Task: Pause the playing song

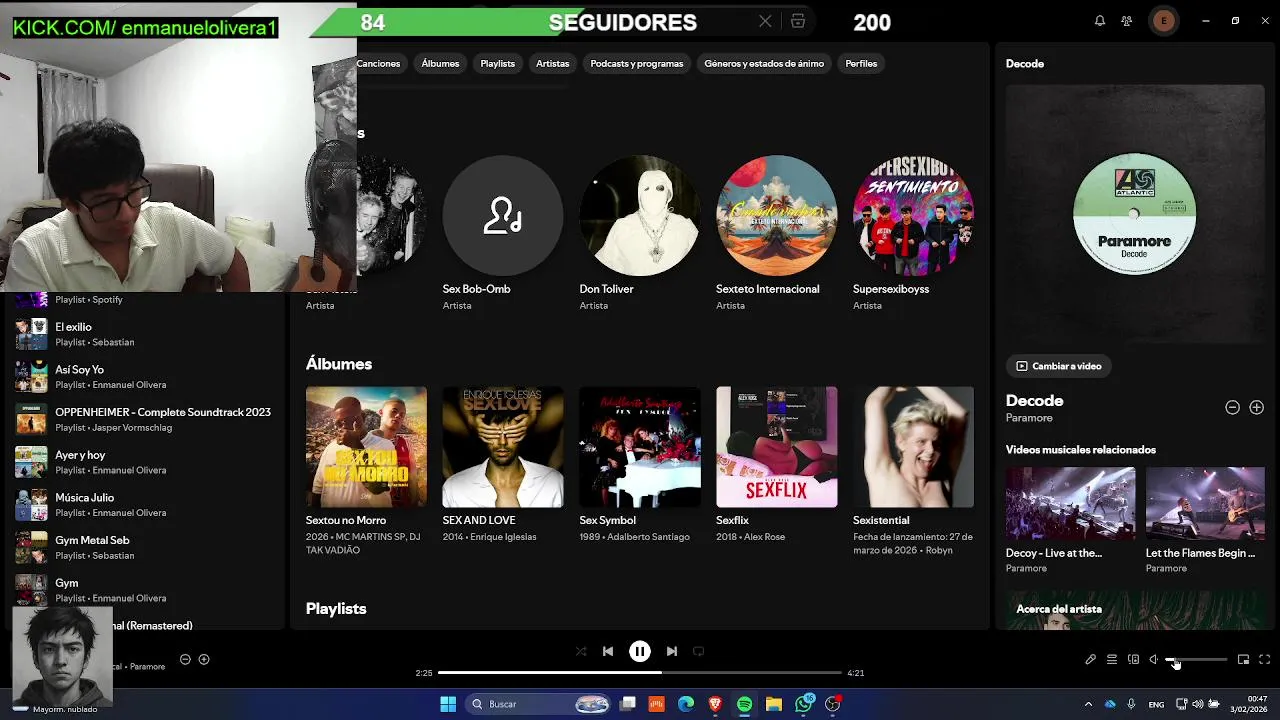Action: pyautogui.click(x=640, y=651)
